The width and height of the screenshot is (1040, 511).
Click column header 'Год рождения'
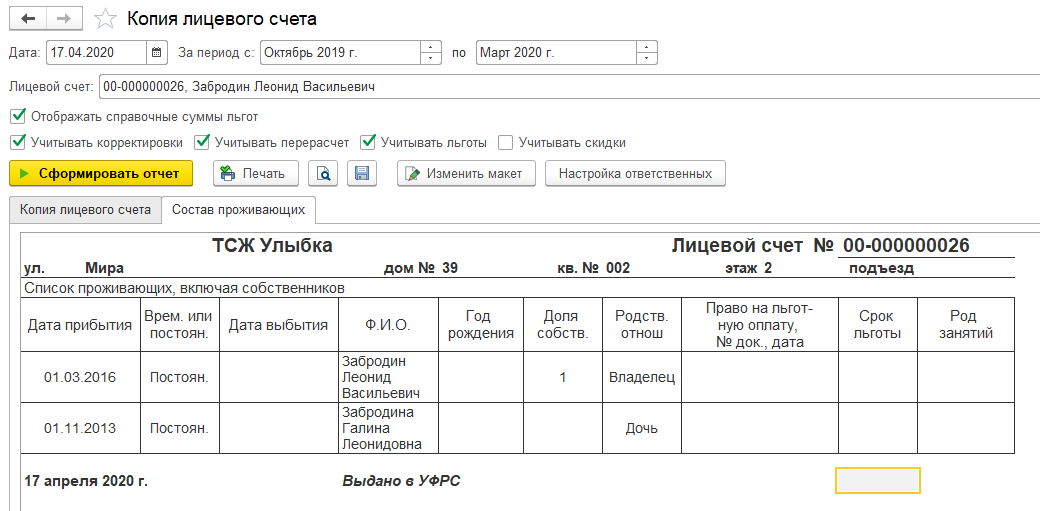[x=482, y=325]
